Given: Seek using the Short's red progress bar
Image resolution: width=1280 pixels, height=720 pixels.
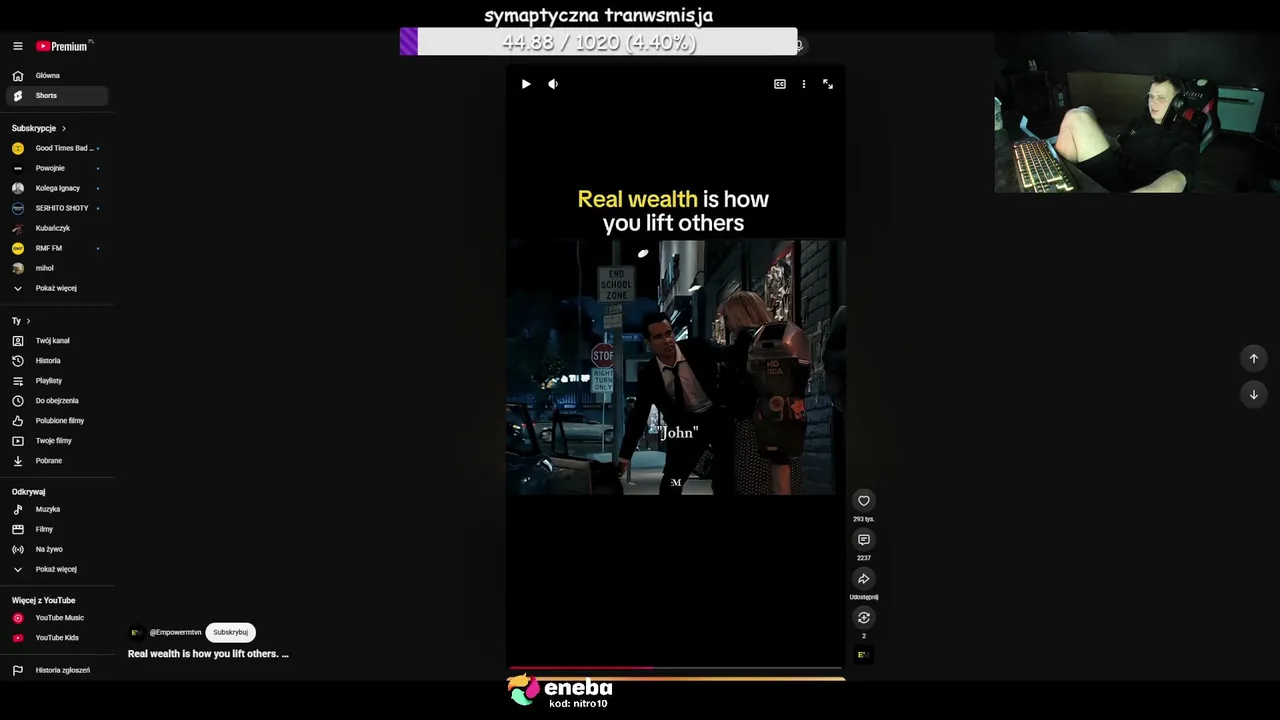Looking at the screenshot, I should pos(675,668).
